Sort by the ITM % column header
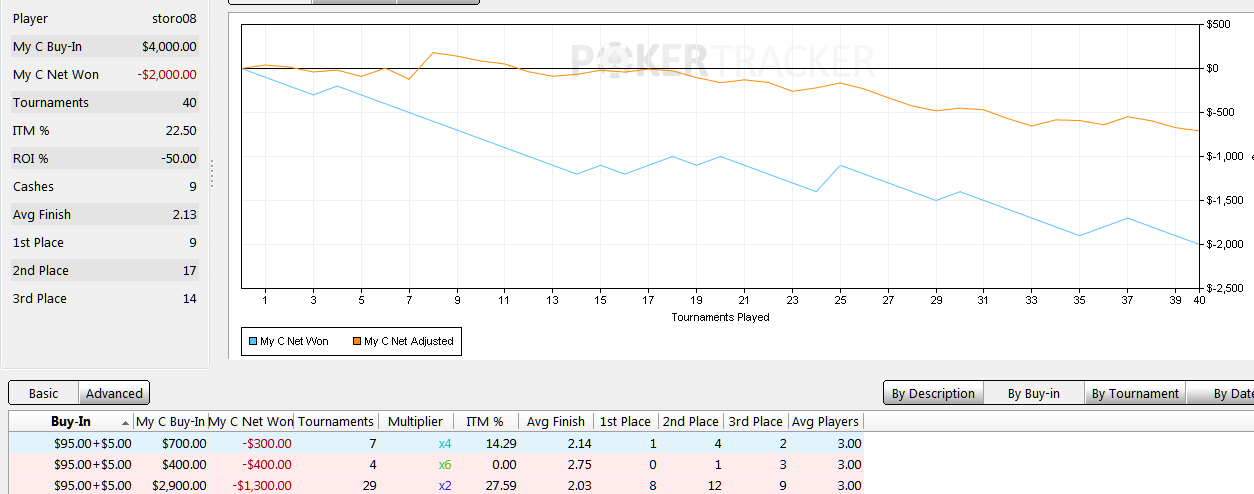The height and width of the screenshot is (494, 1254). pyautogui.click(x=484, y=422)
